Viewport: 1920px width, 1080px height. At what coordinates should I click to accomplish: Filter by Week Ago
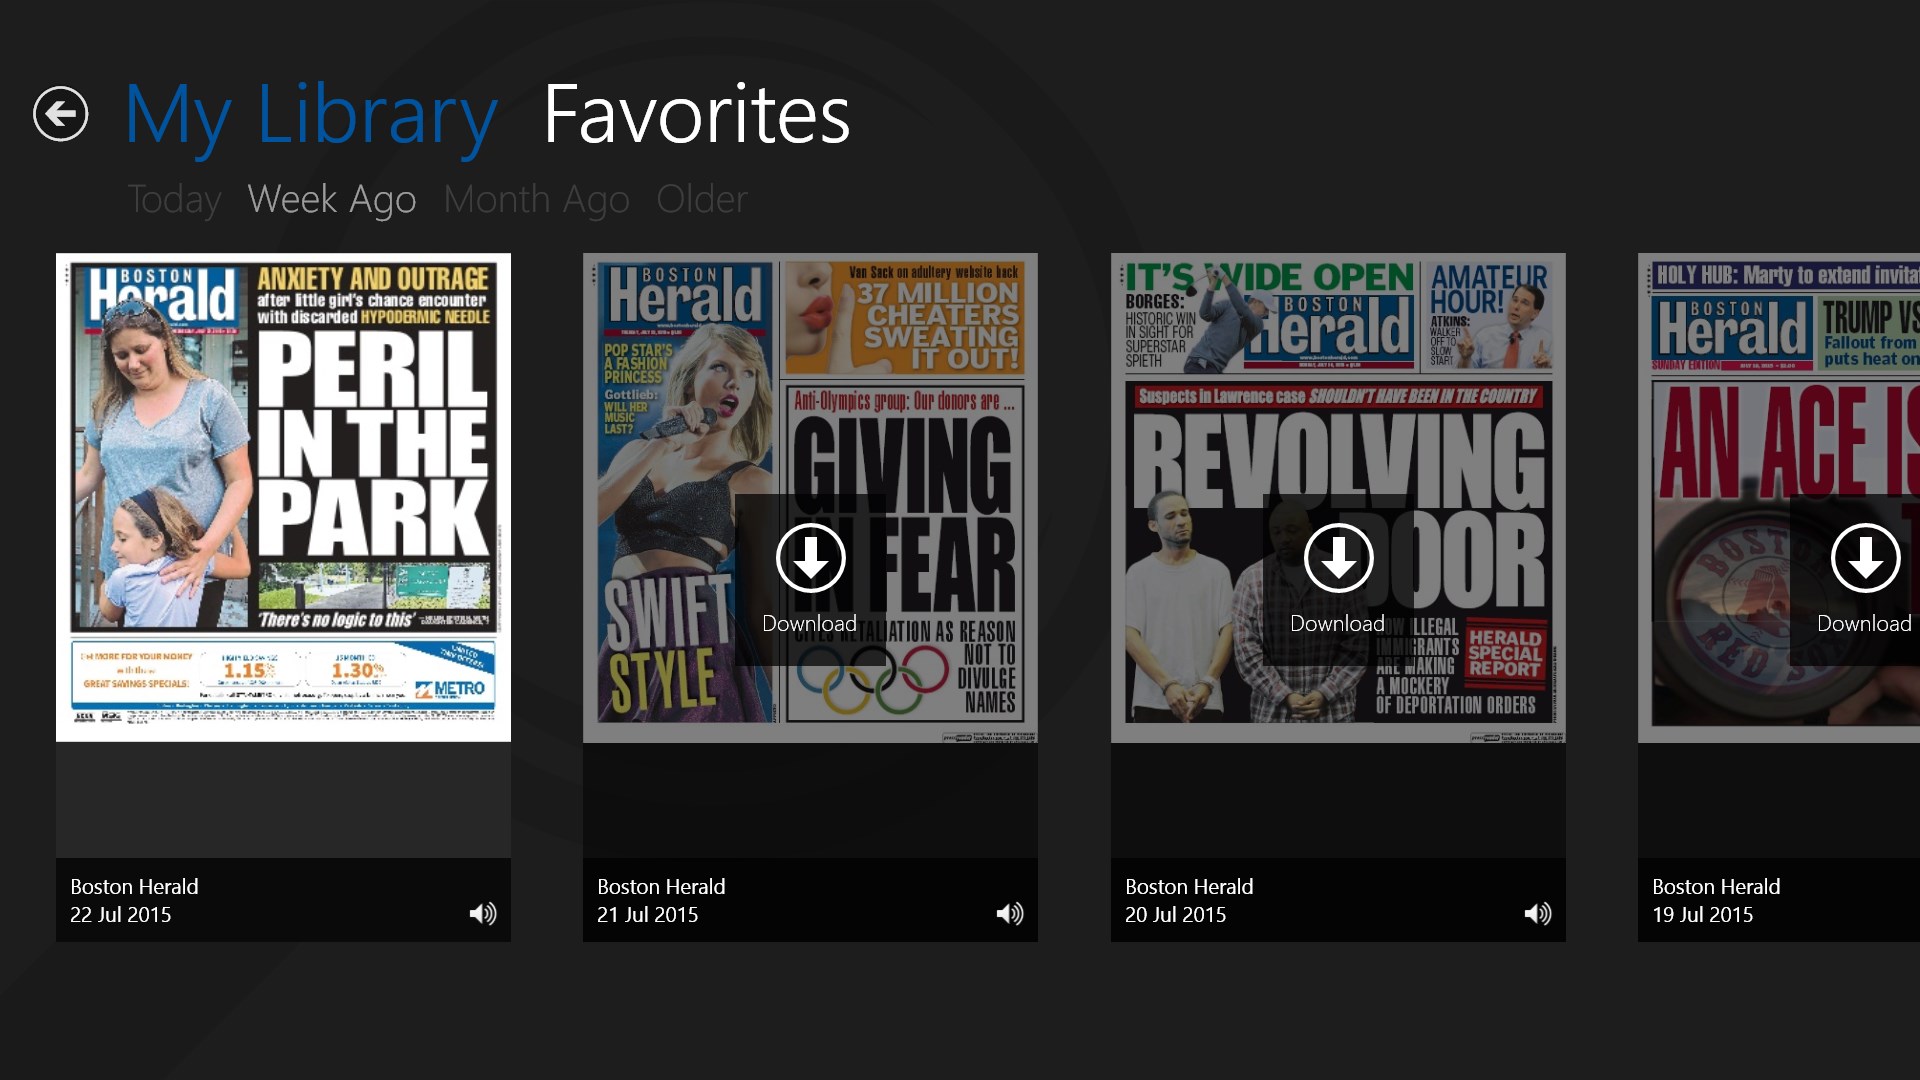(331, 200)
